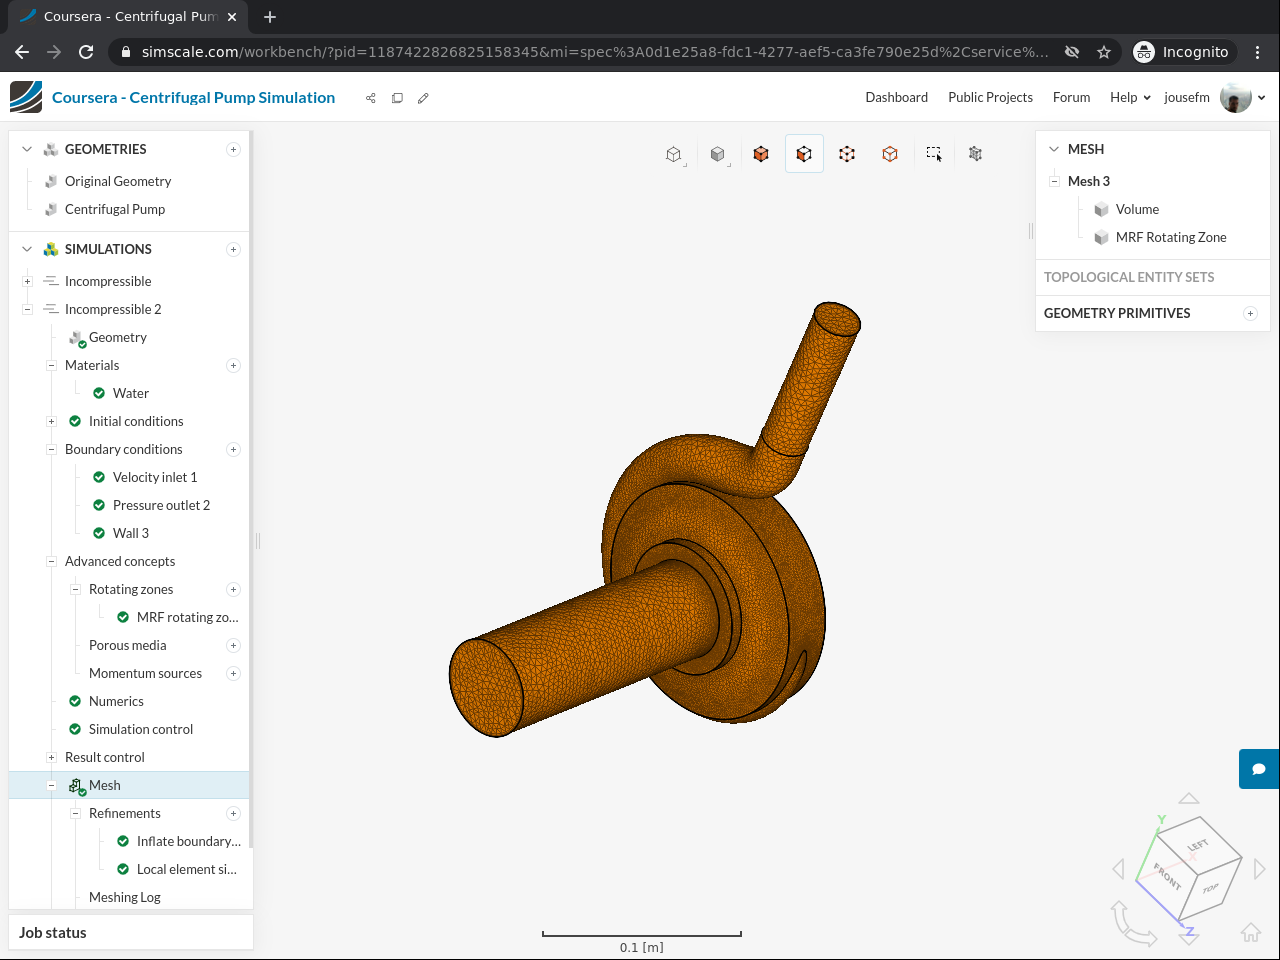
Task: Select the mesh clip tool icon
Action: pyautogui.click(x=975, y=154)
